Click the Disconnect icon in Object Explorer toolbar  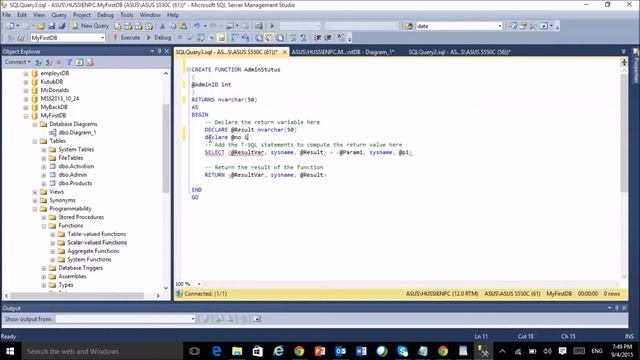click(x=49, y=62)
